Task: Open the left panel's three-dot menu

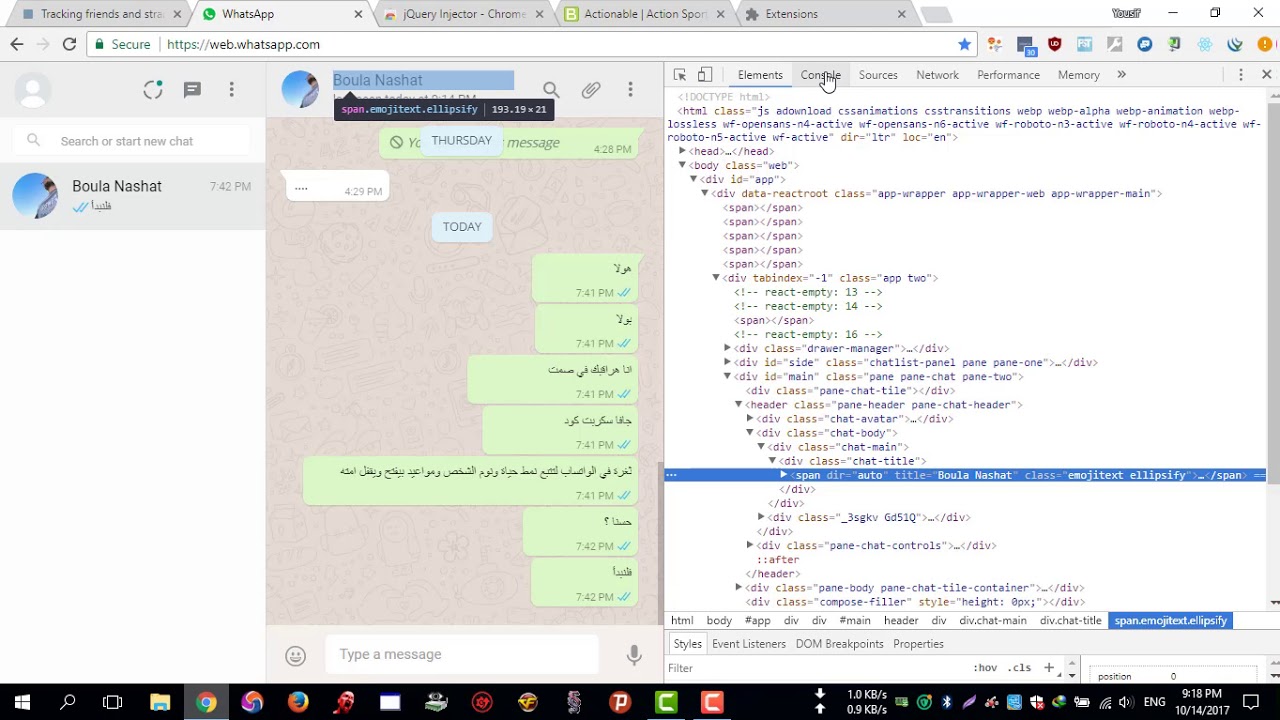Action: coord(231,90)
